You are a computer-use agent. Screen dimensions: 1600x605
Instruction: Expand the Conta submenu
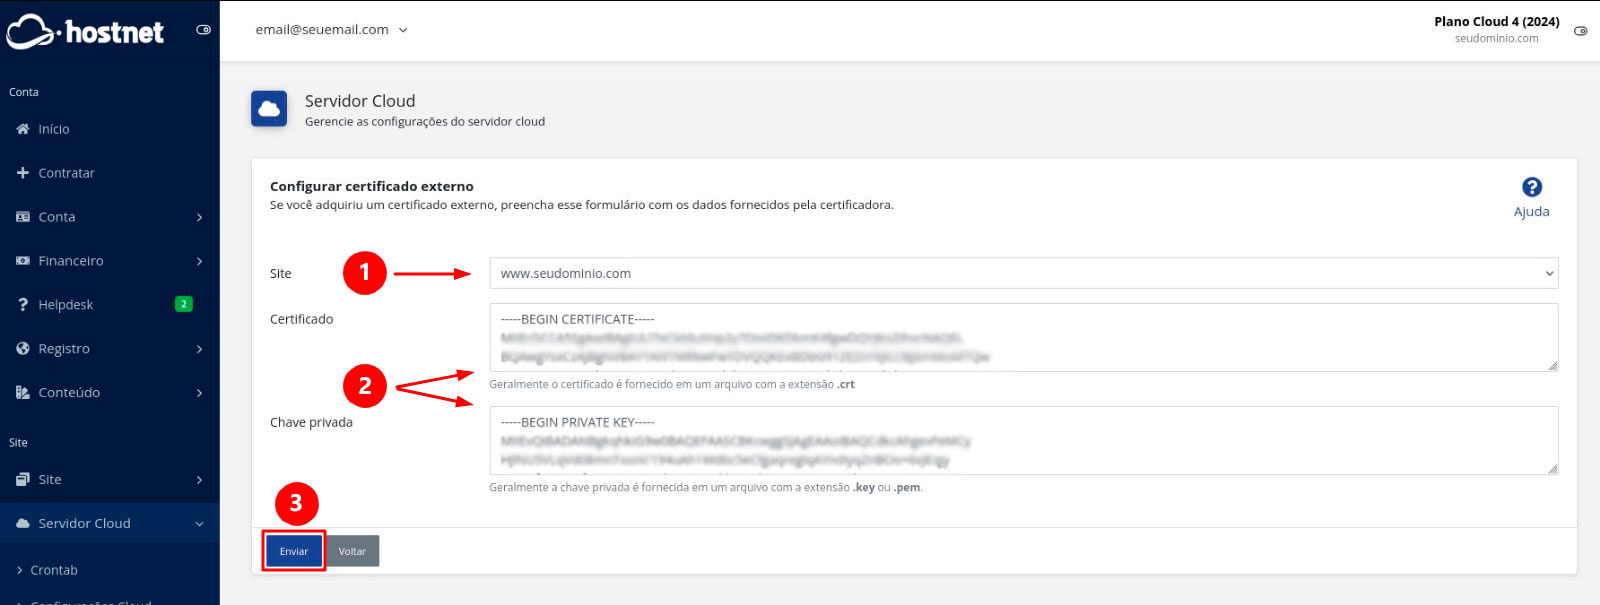109,217
